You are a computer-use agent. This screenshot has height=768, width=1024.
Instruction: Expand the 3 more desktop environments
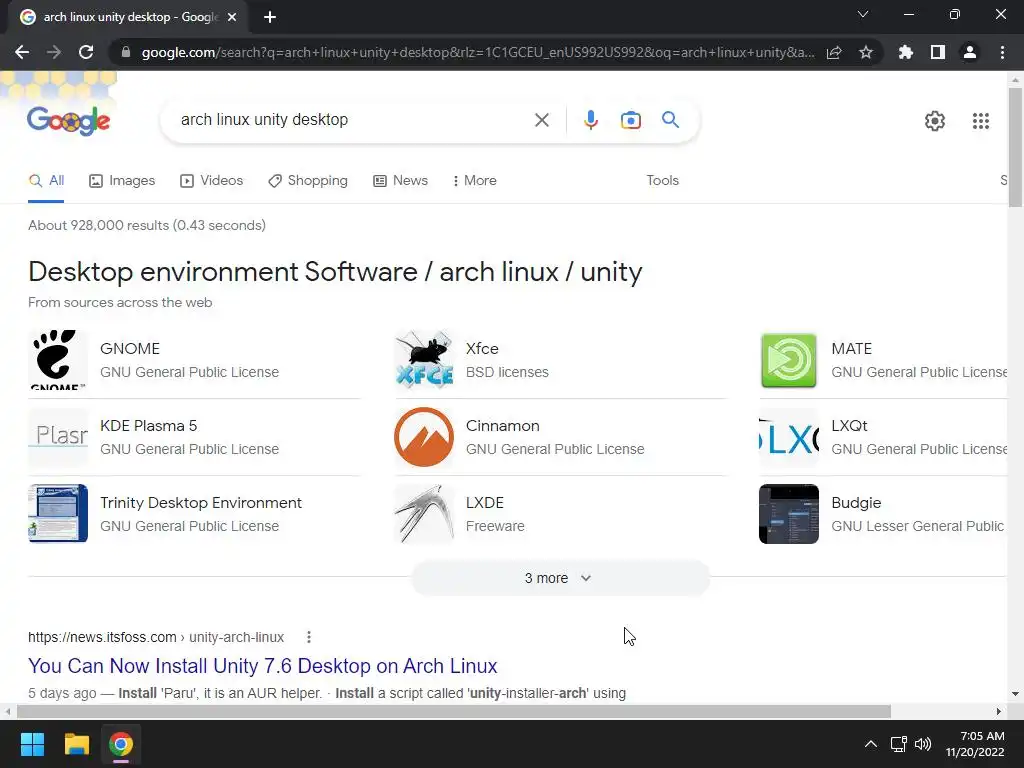point(560,578)
